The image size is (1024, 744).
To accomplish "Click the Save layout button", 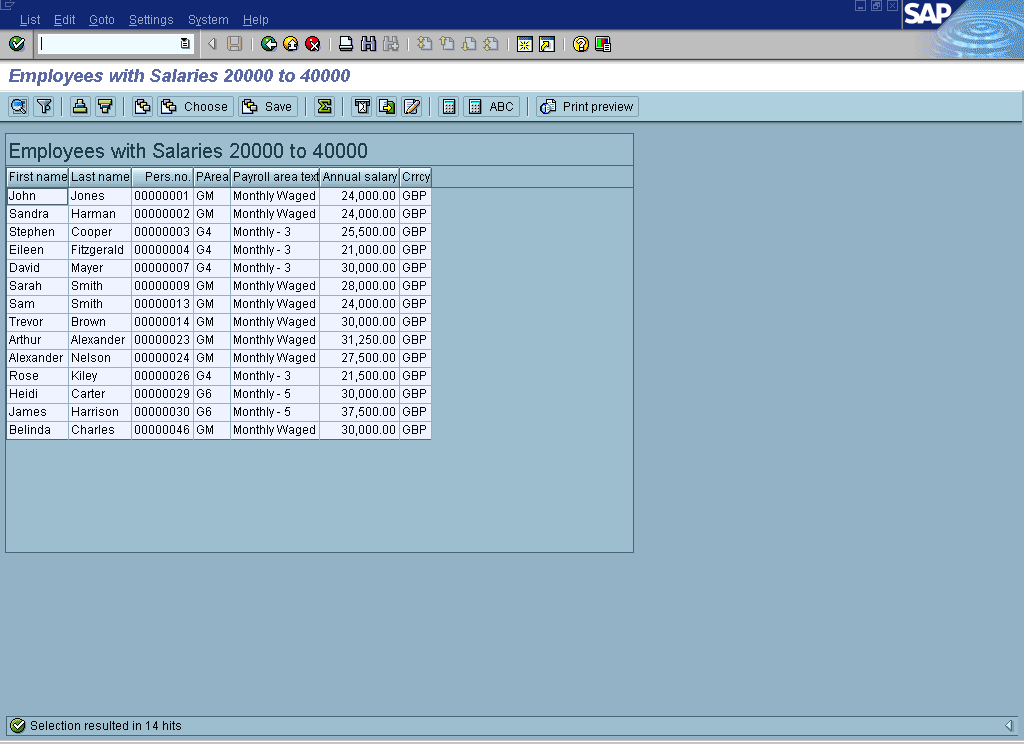I will (268, 106).
